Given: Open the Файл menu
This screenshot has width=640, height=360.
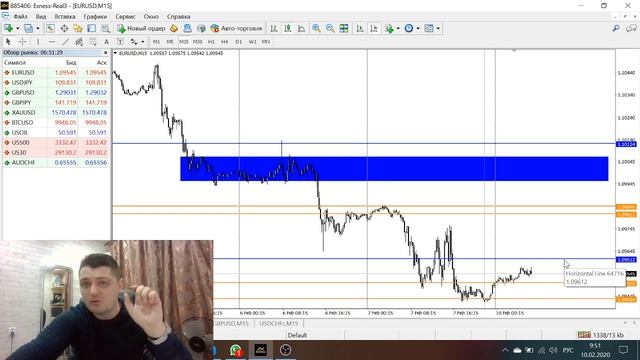Looking at the screenshot, I should (20, 17).
